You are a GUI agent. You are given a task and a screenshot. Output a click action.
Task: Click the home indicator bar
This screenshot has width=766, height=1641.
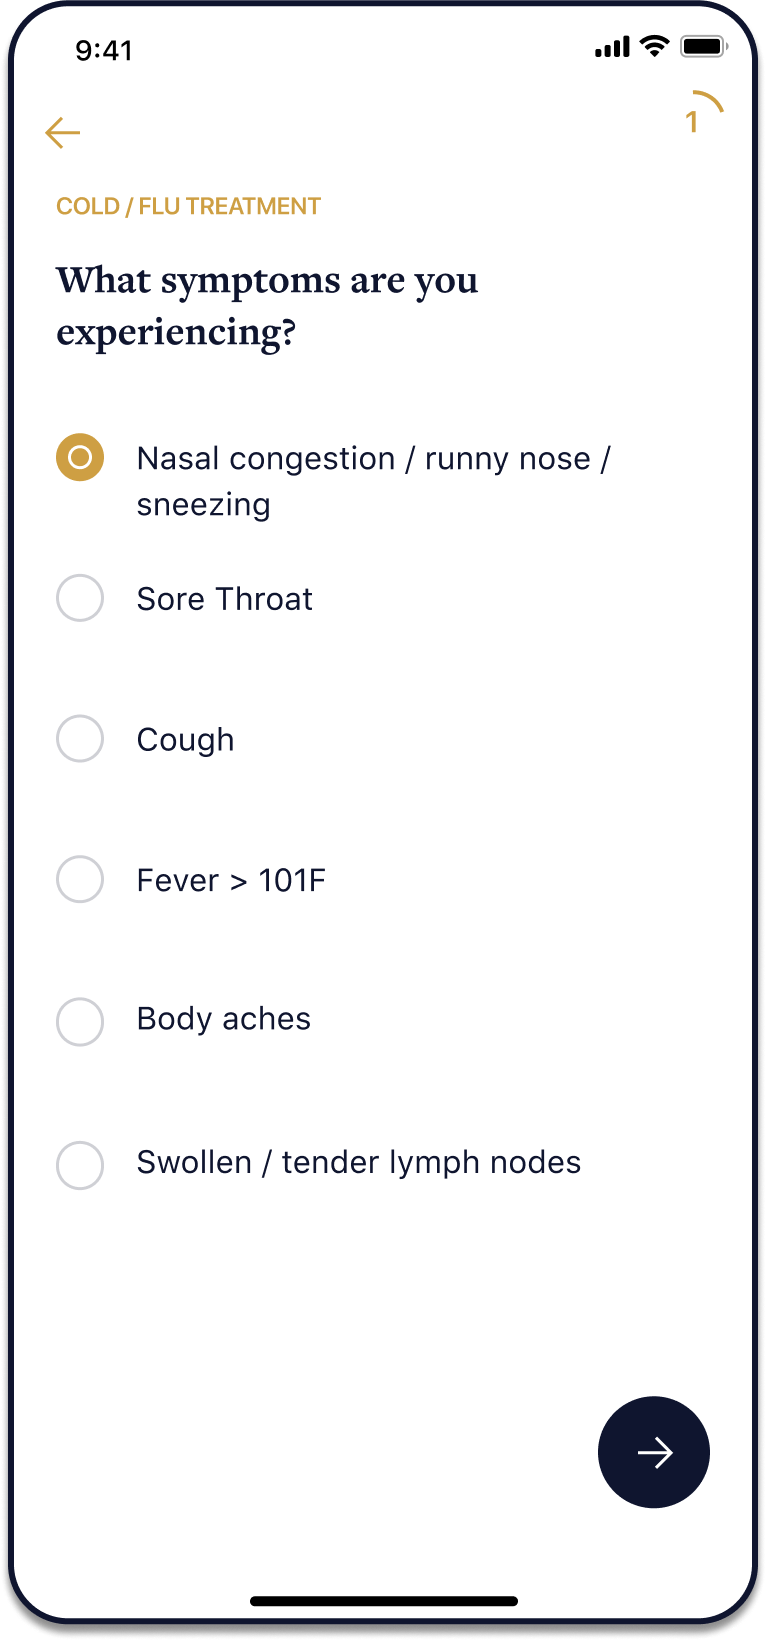[x=384, y=1601]
